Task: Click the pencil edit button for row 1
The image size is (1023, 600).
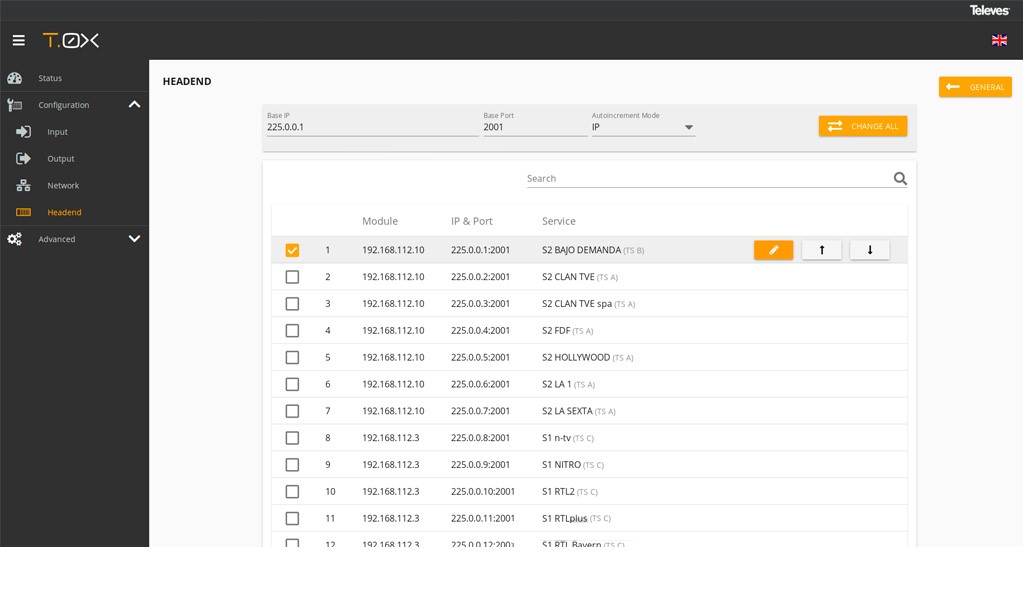Action: click(x=773, y=250)
